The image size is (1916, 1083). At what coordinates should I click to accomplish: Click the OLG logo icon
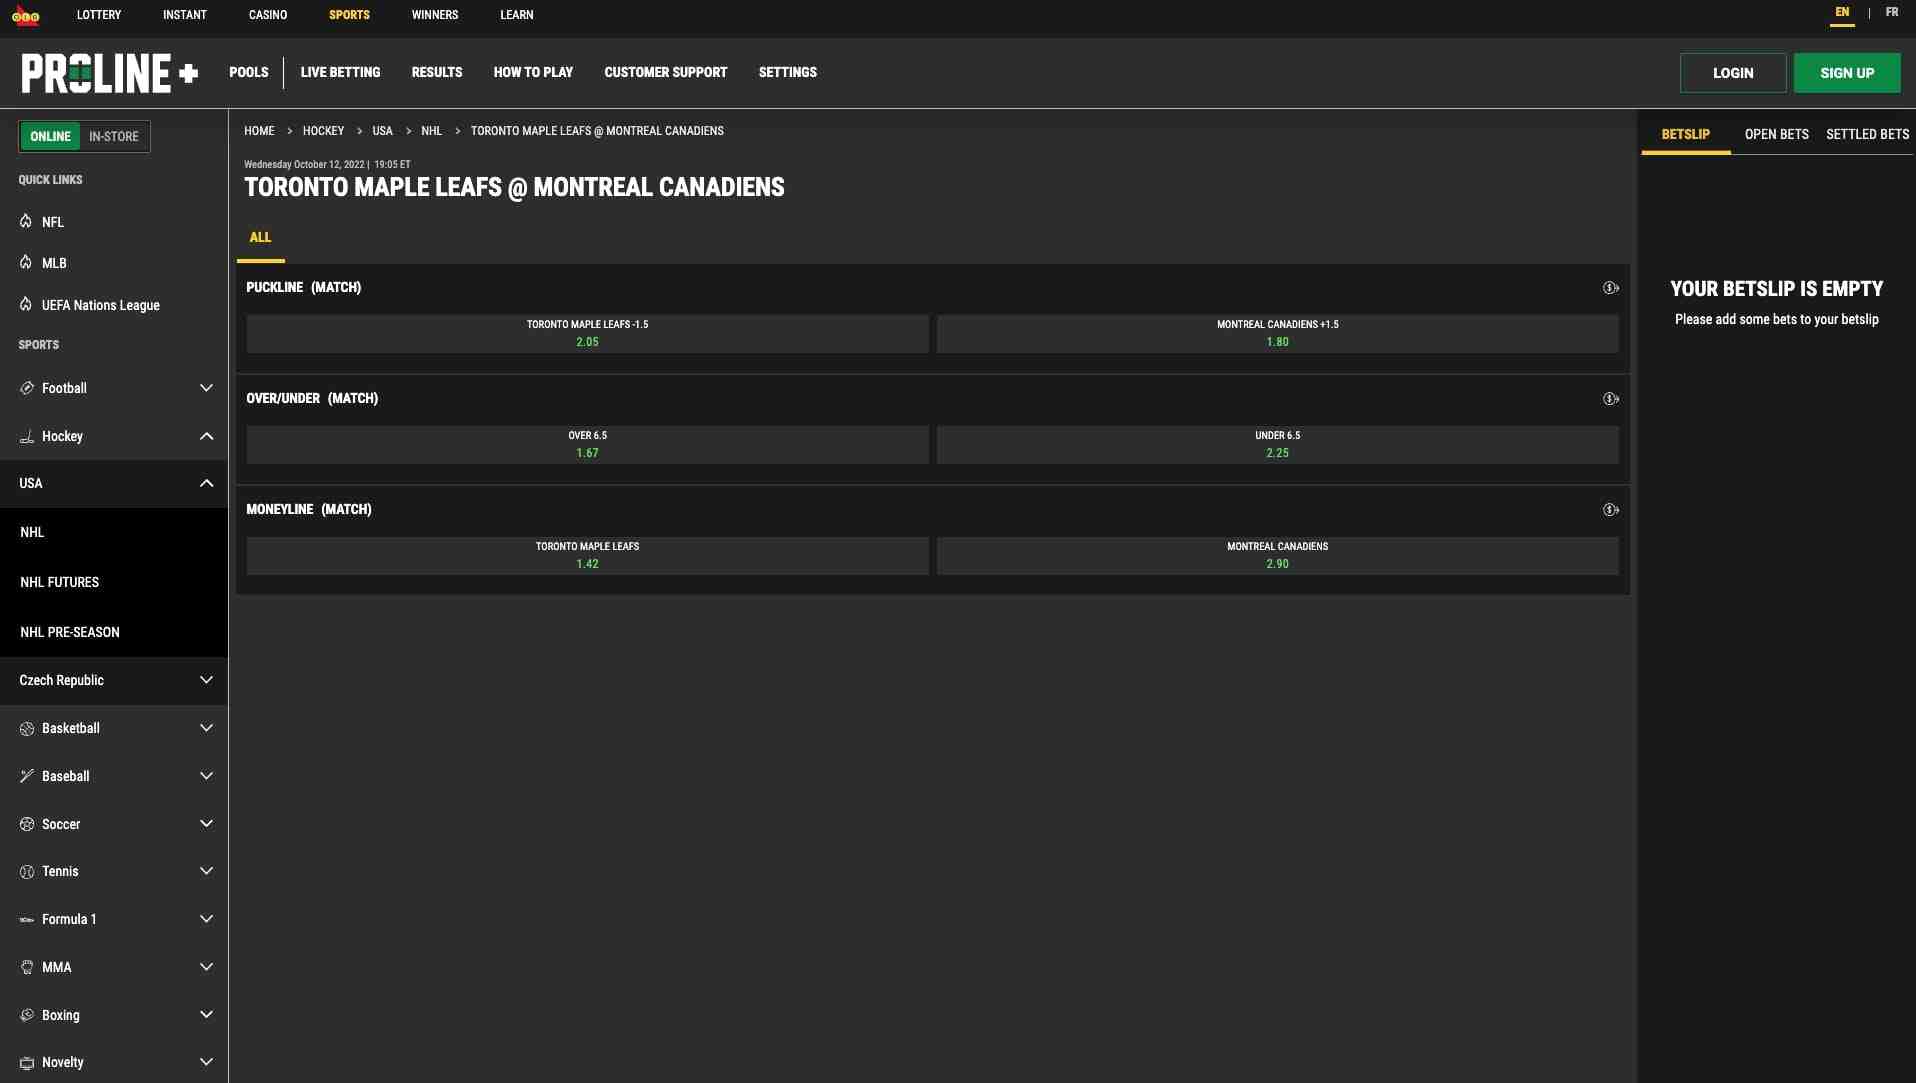coord(26,16)
